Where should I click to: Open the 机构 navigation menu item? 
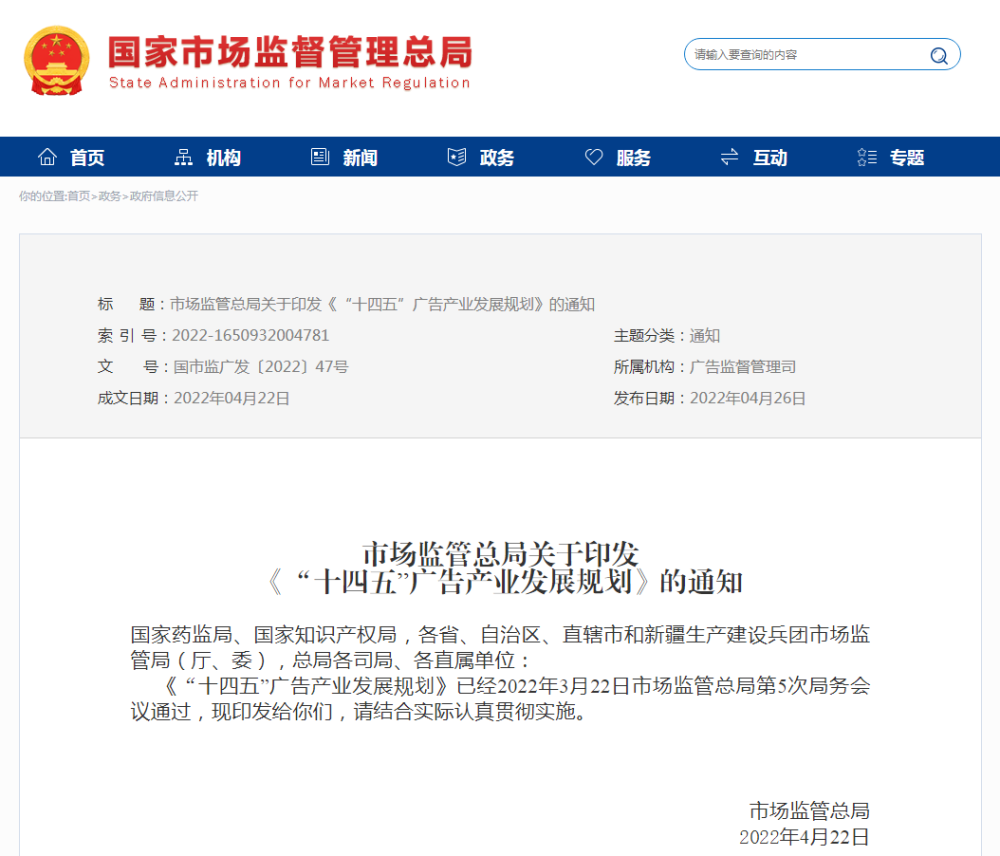224,158
